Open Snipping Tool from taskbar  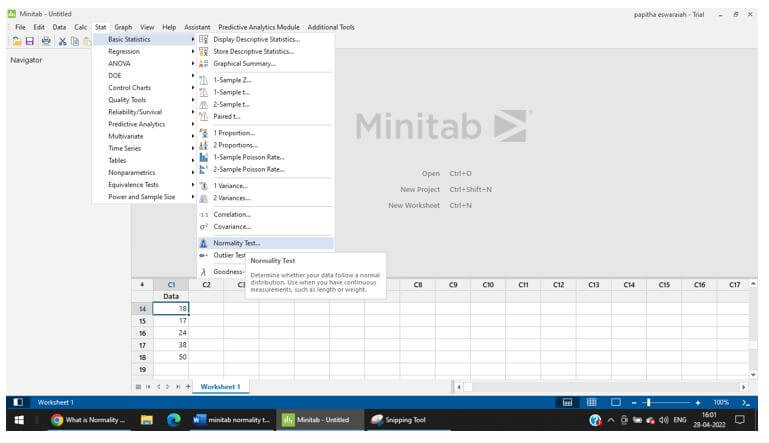point(399,420)
